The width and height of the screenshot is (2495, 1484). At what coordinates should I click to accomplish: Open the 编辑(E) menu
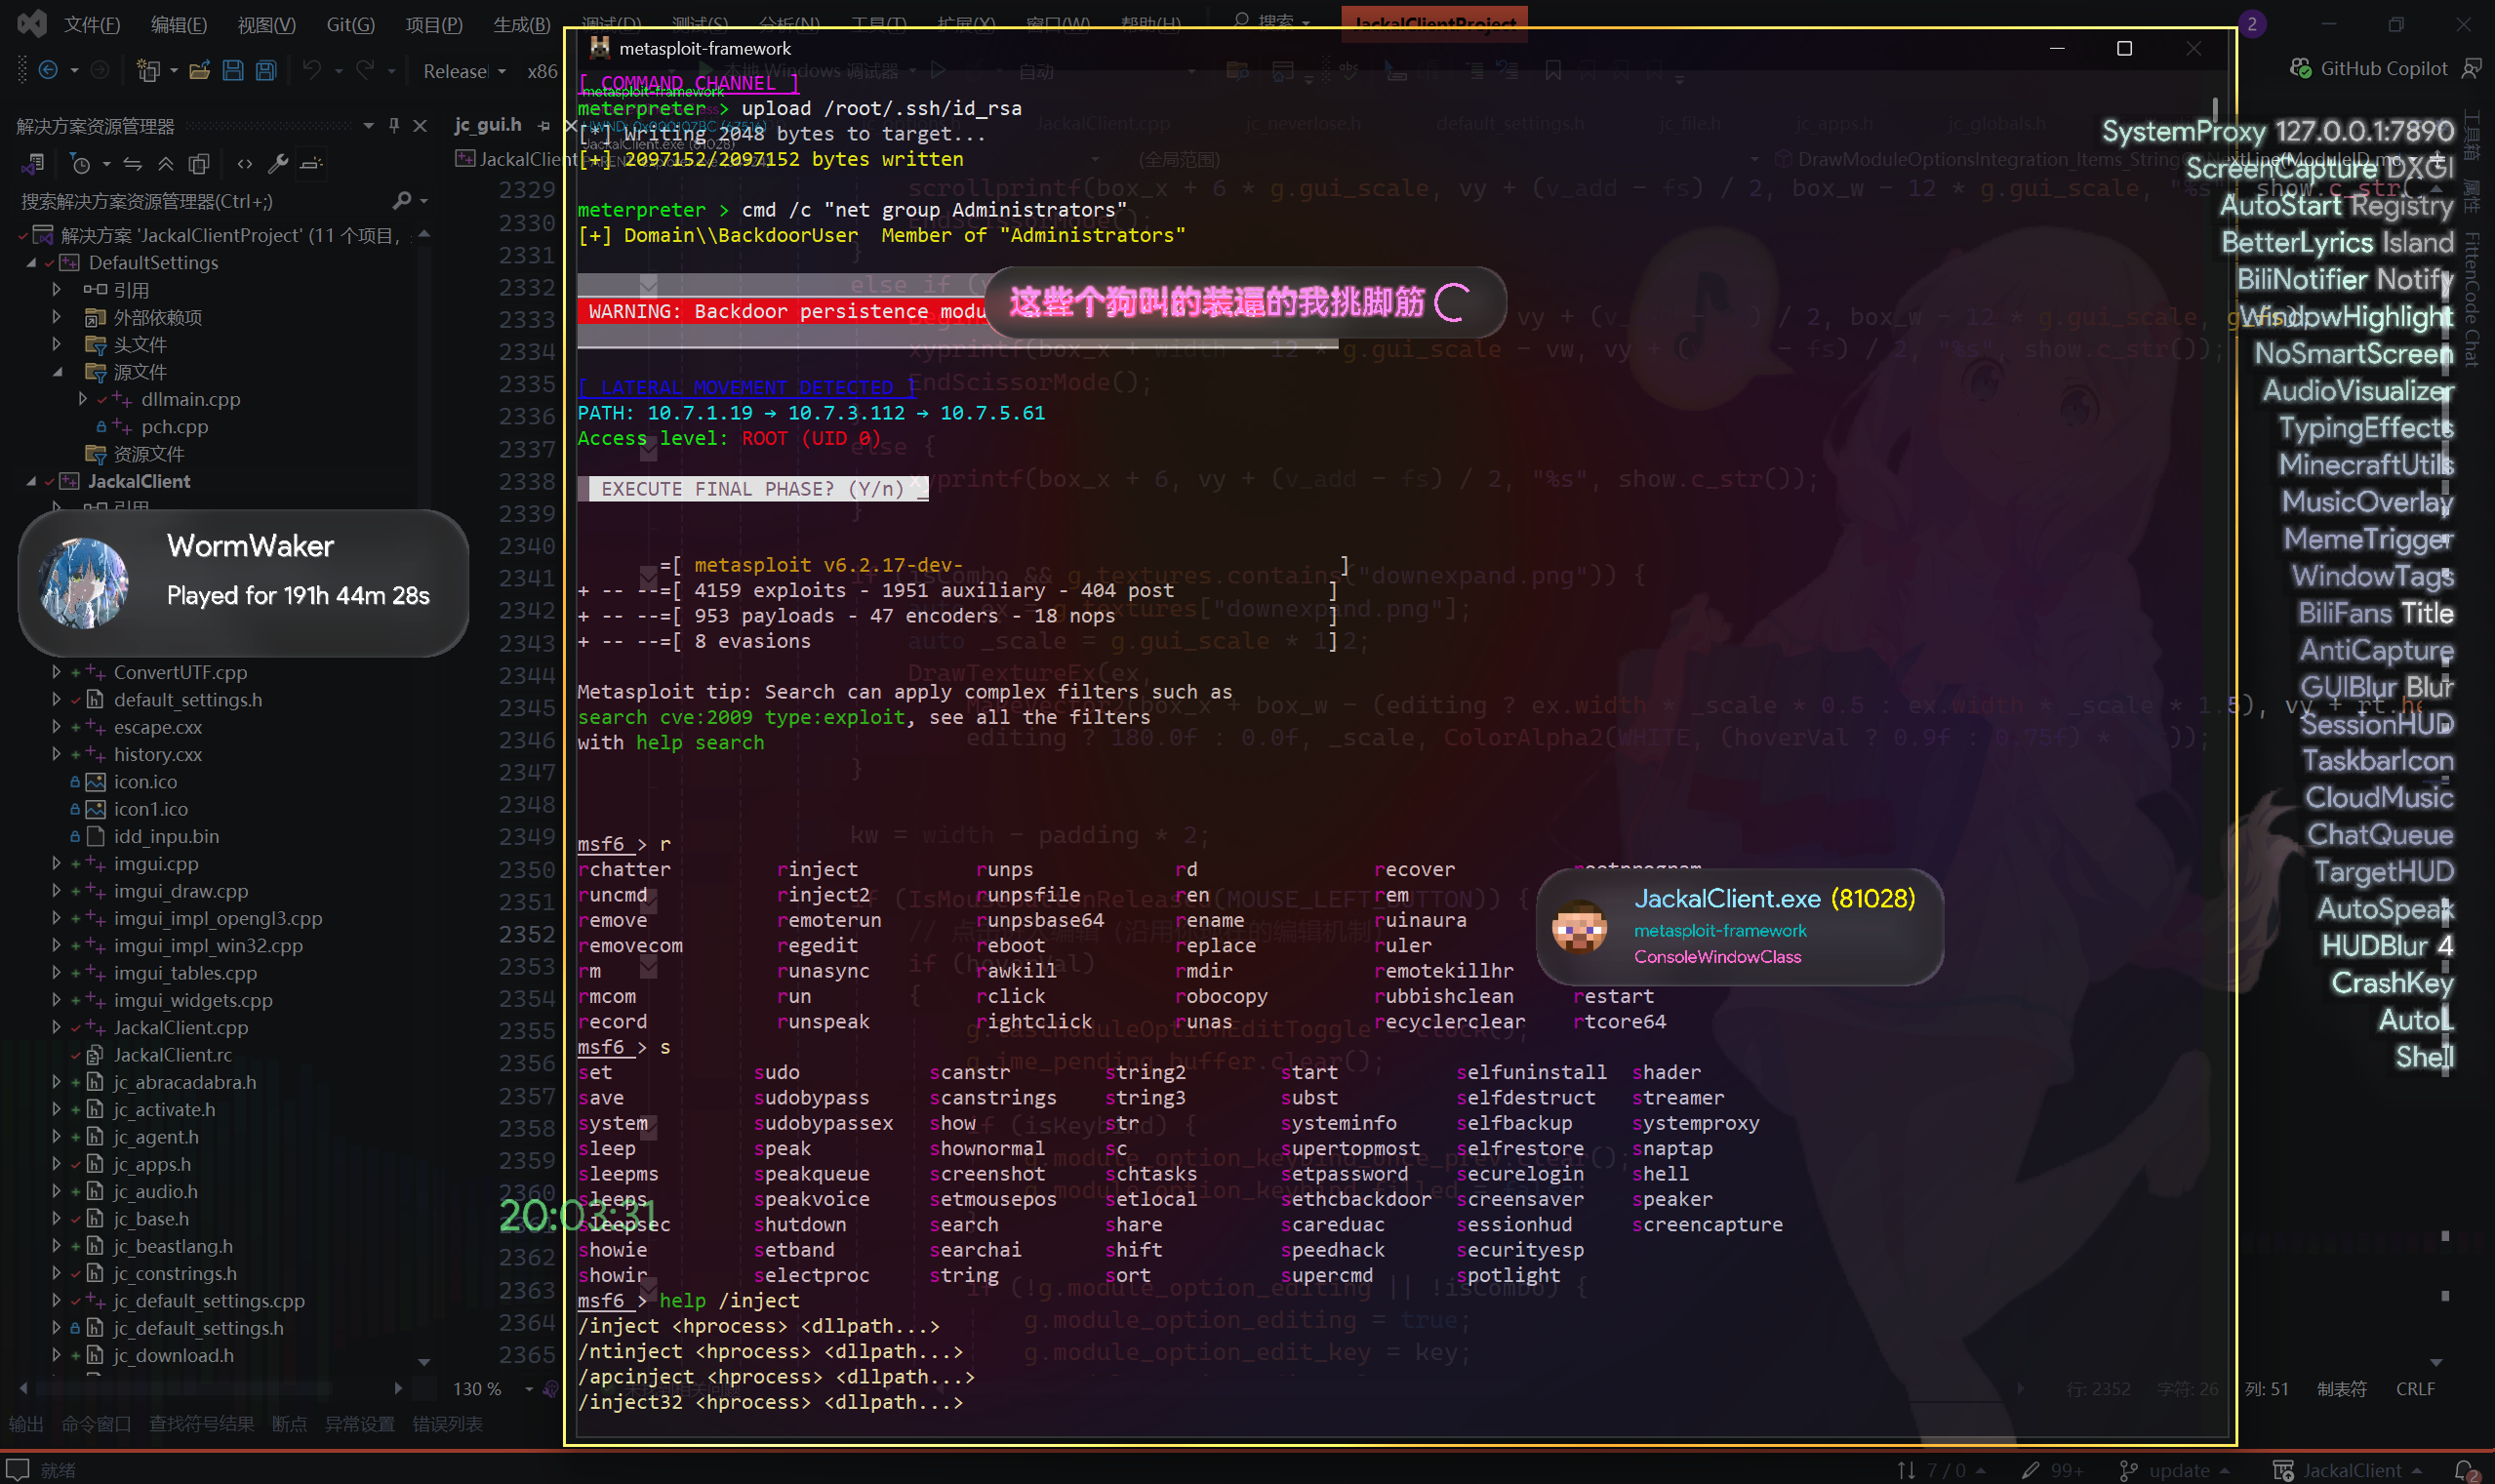click(178, 24)
